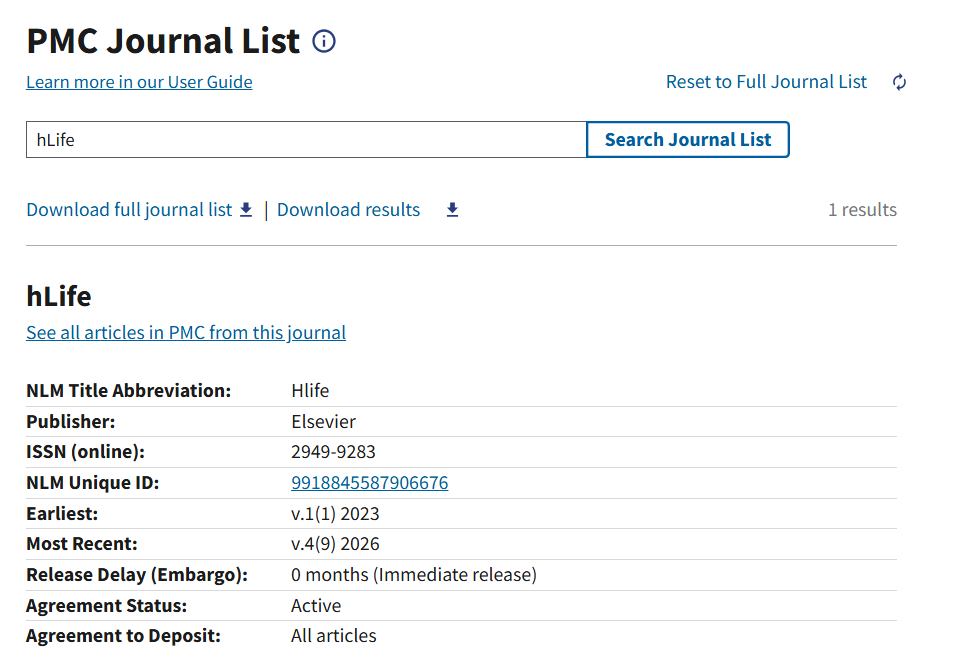The width and height of the screenshot is (975, 672).
Task: Click the 'NLM Title Abbreviation:' label
Action: (129, 391)
